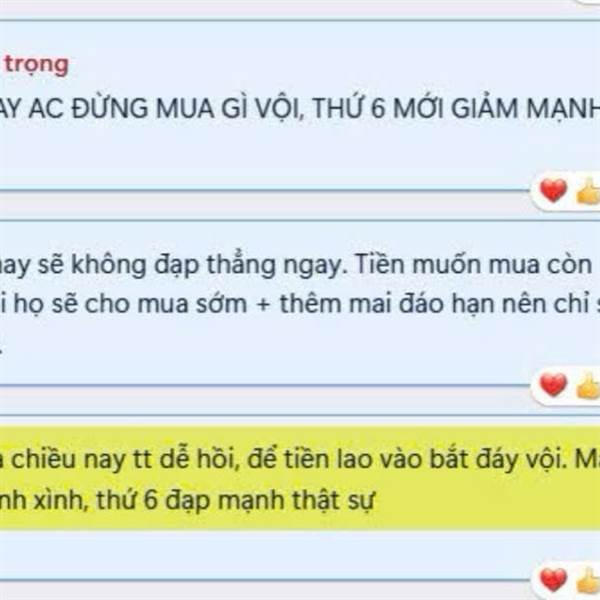Click thumbs-up reaction under yellow highlighted message
Screen dimensions: 600x600
tap(588, 581)
